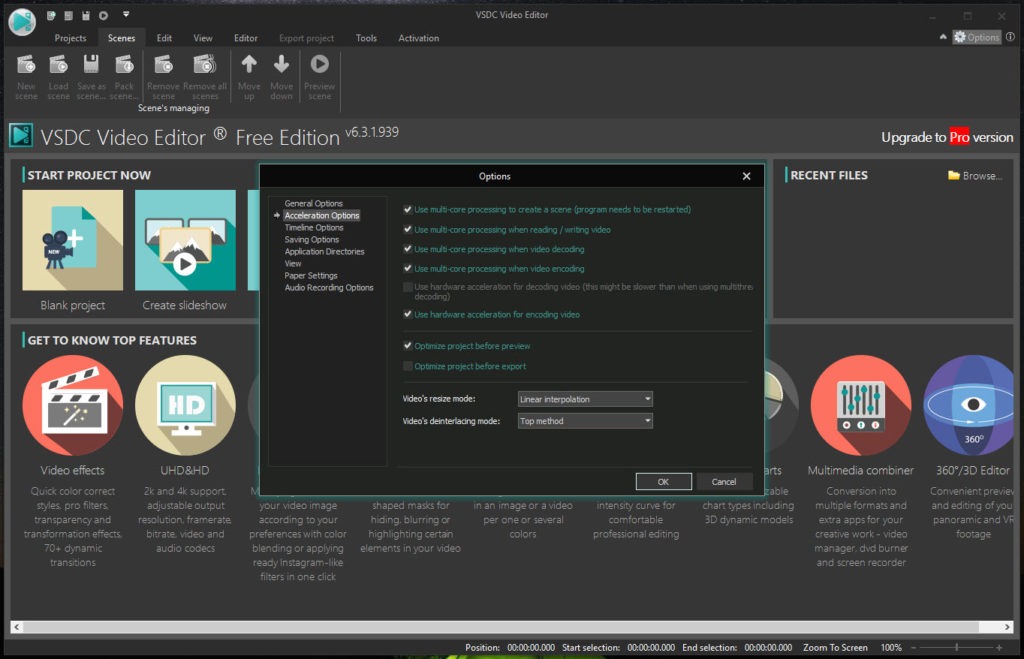Click the horizontal scrollbar track
Image resolution: width=1024 pixels, height=659 pixels.
[x=500, y=627]
